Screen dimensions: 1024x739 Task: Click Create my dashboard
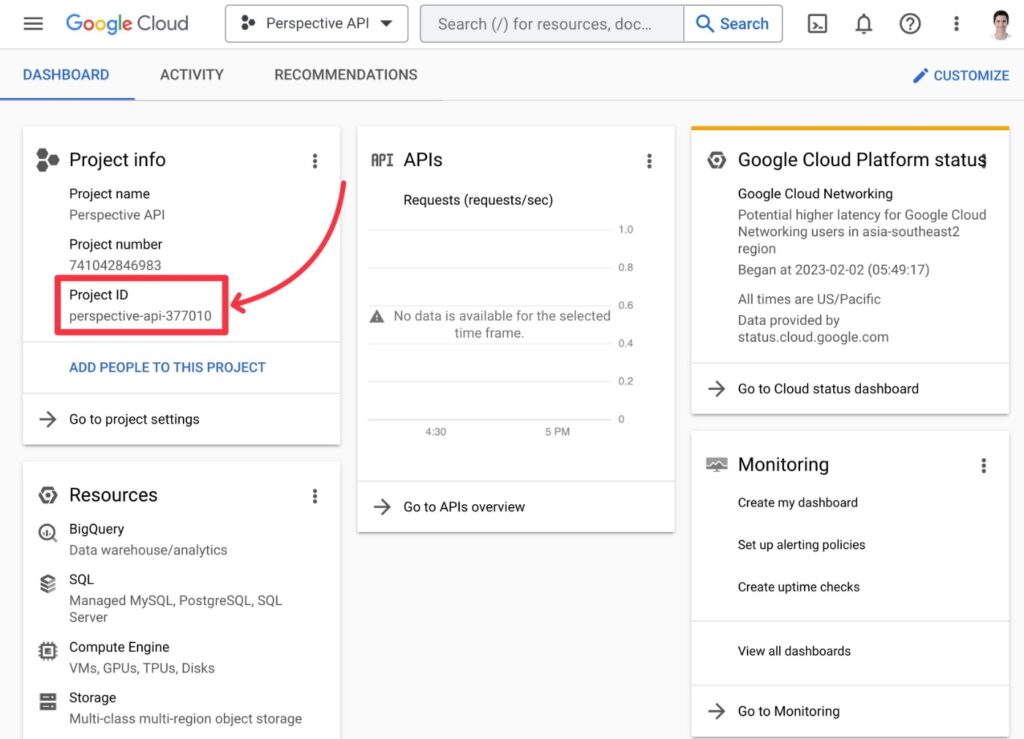pos(797,503)
